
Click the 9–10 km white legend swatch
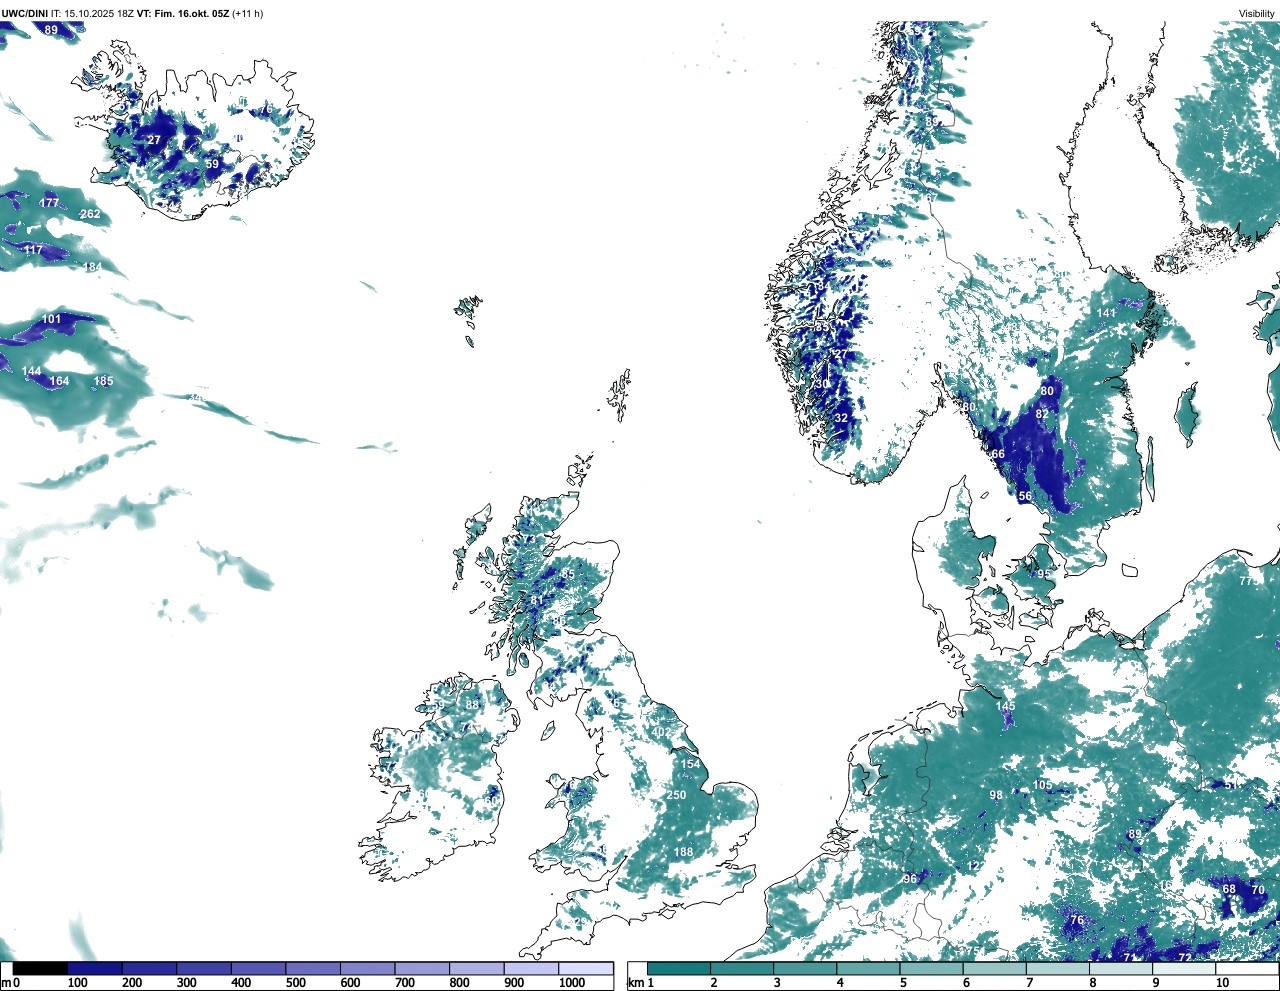(1185, 968)
